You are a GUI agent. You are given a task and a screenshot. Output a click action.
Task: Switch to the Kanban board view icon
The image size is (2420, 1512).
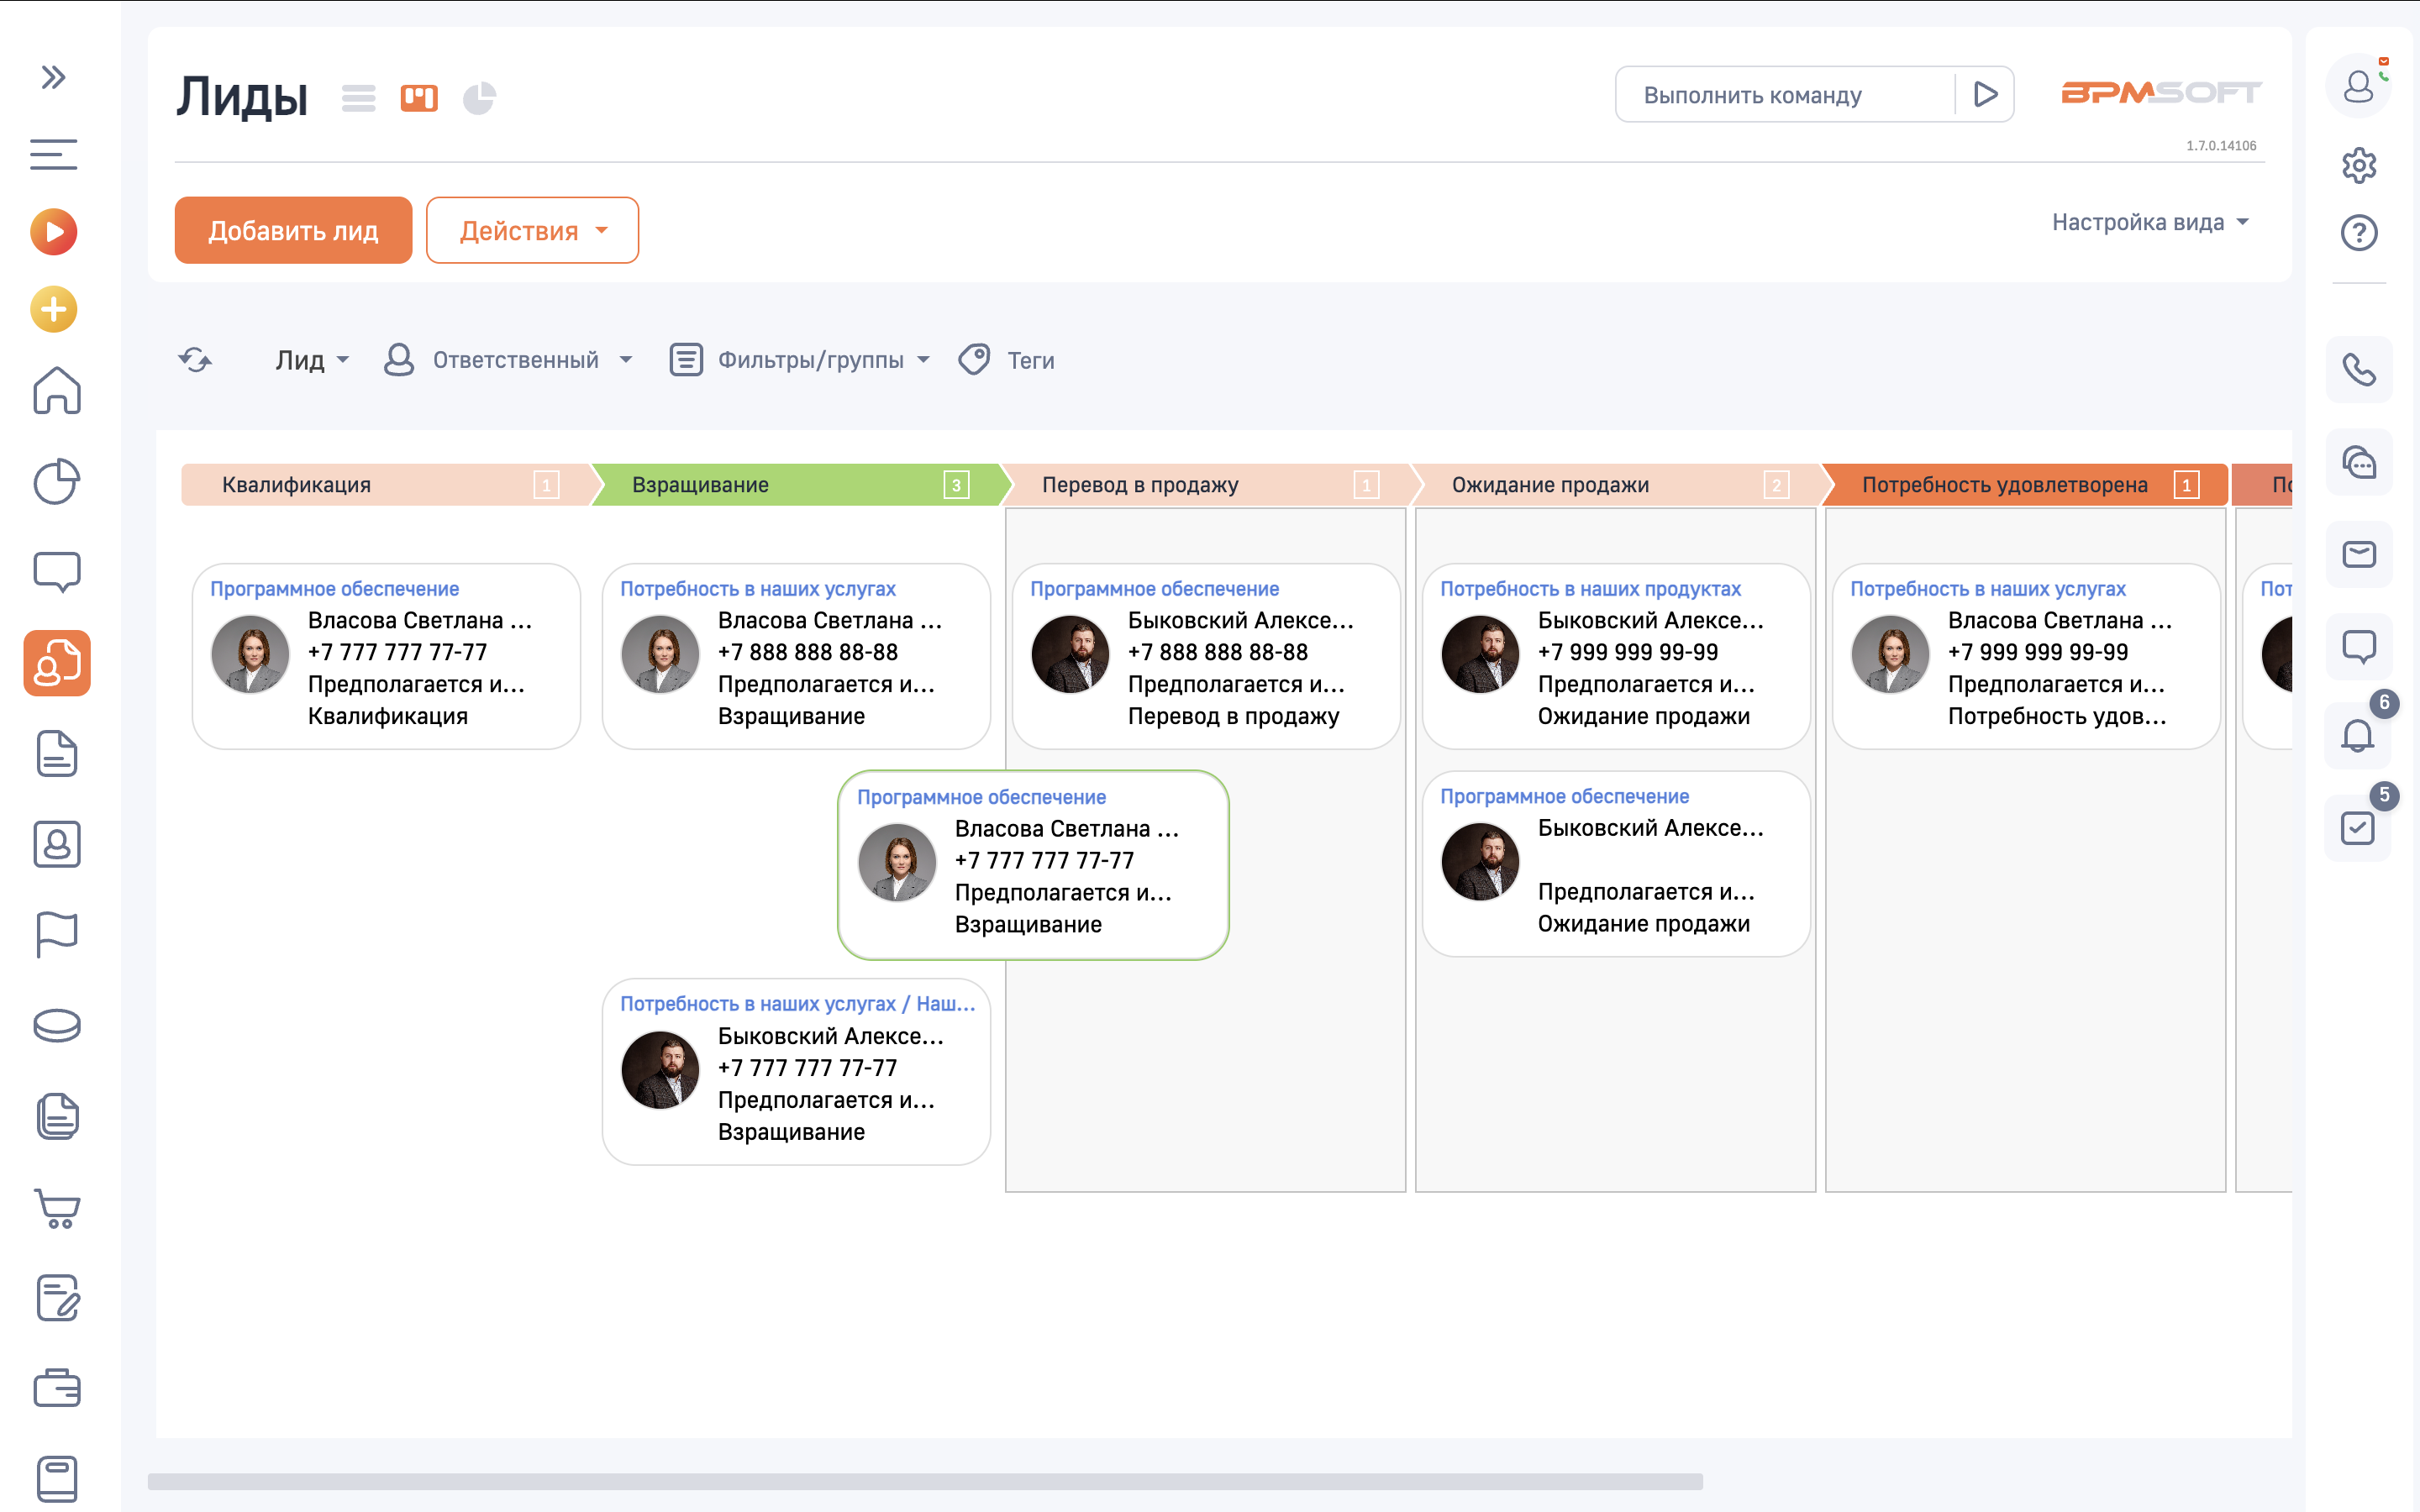pos(419,97)
